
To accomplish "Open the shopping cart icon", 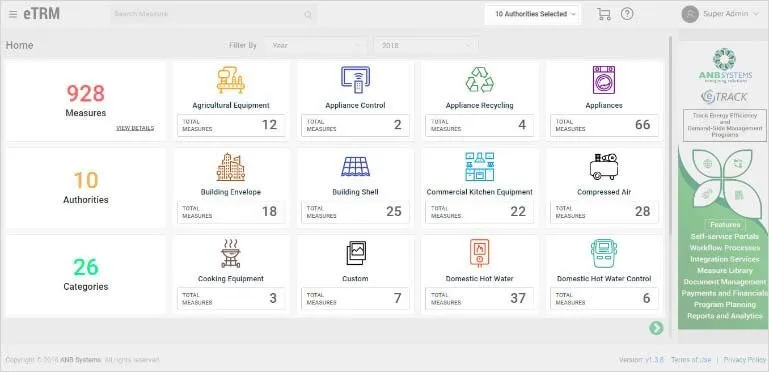I will [x=604, y=14].
